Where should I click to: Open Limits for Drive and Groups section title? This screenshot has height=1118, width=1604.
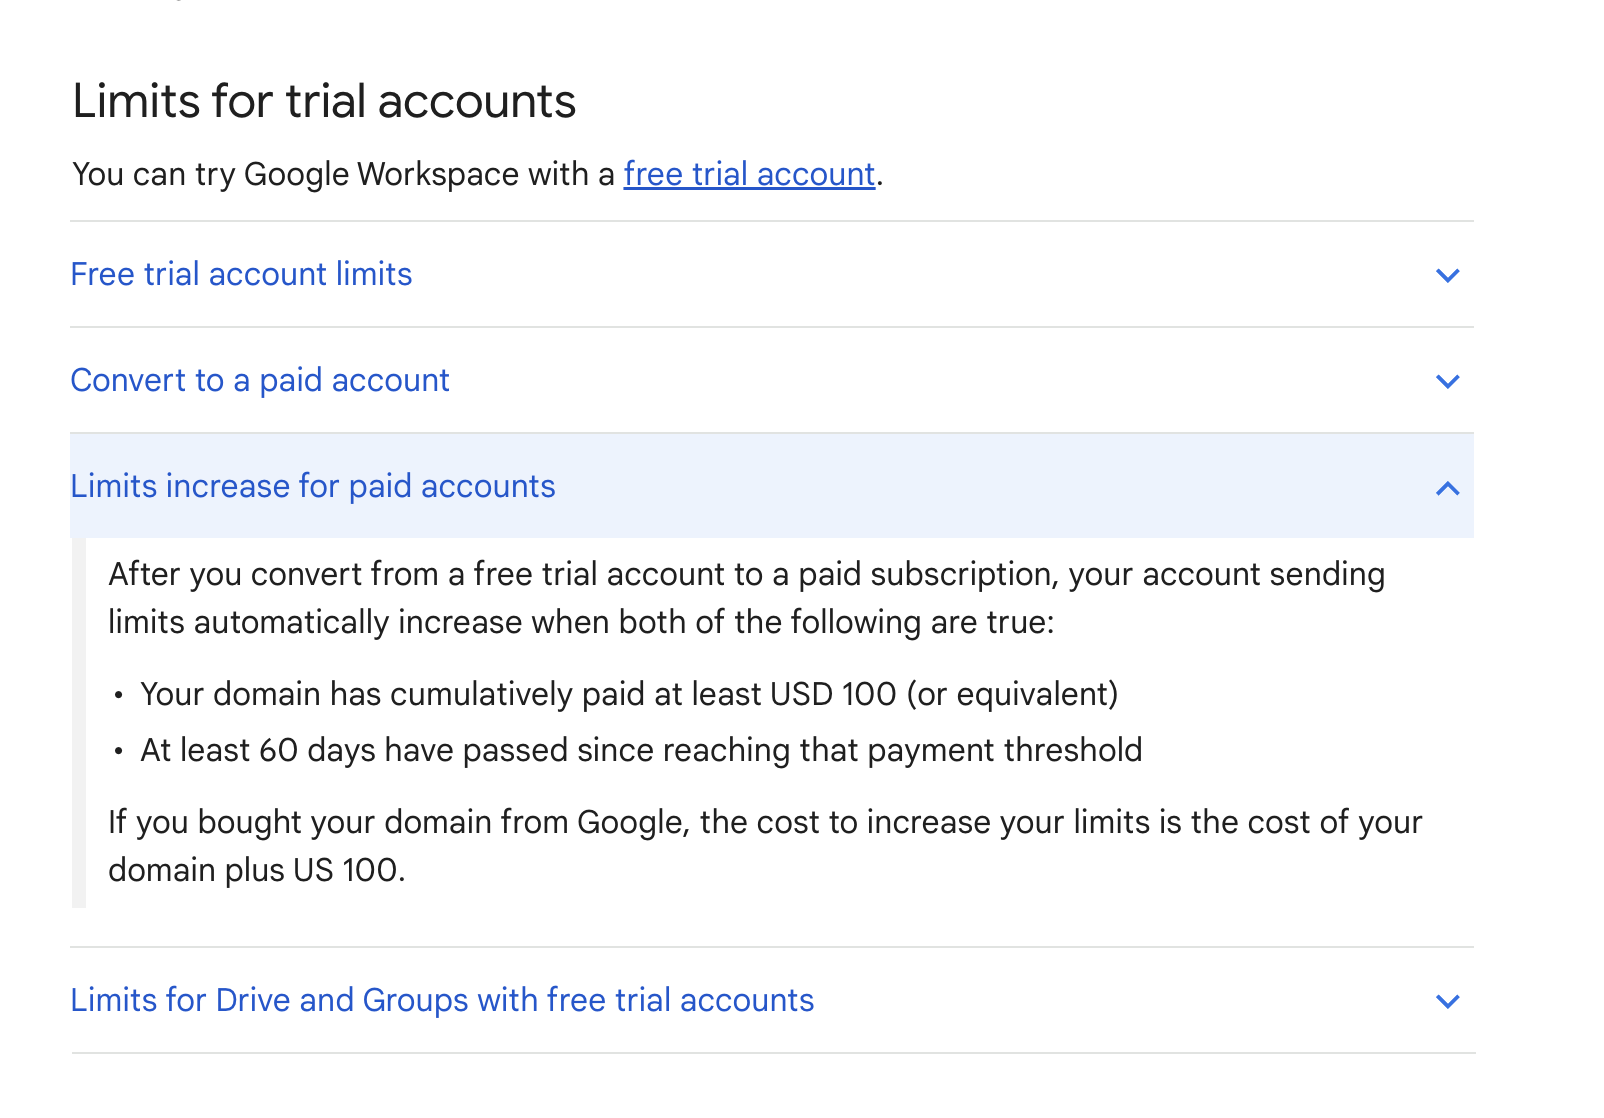[442, 1000]
